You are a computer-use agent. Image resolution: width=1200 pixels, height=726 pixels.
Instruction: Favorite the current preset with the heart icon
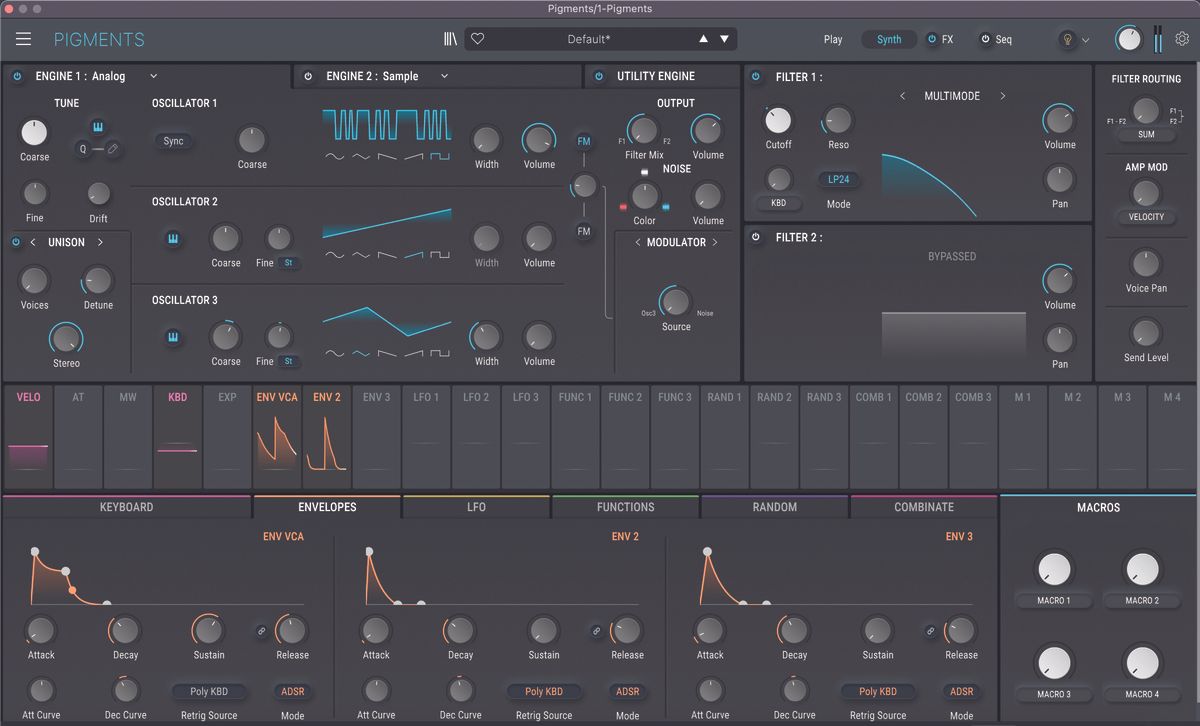pyautogui.click(x=477, y=38)
